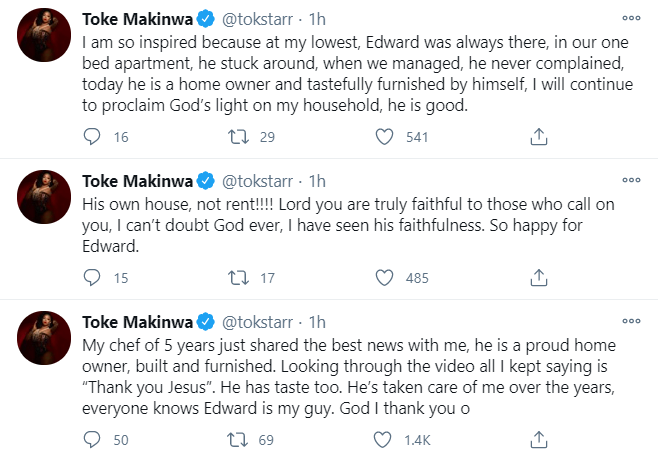Share the "My chef of 5 years" tweet

537,438
